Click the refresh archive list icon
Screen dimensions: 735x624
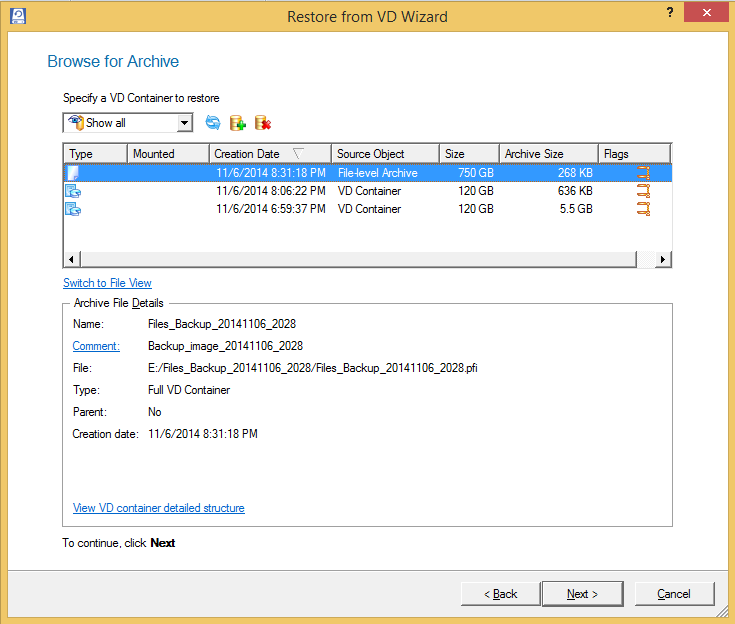213,123
